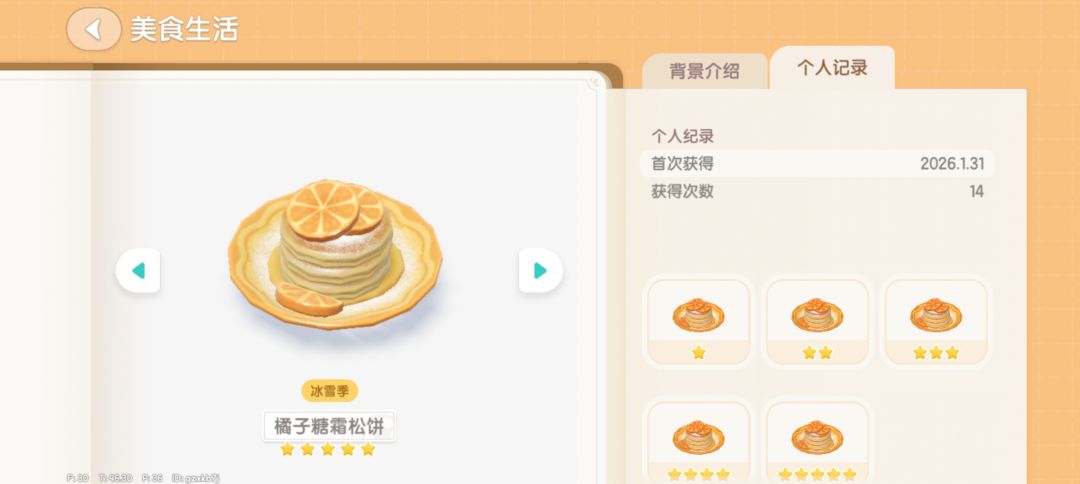Open the four-star pancake record tile
Image resolution: width=1080 pixels, height=484 pixels.
click(698, 442)
